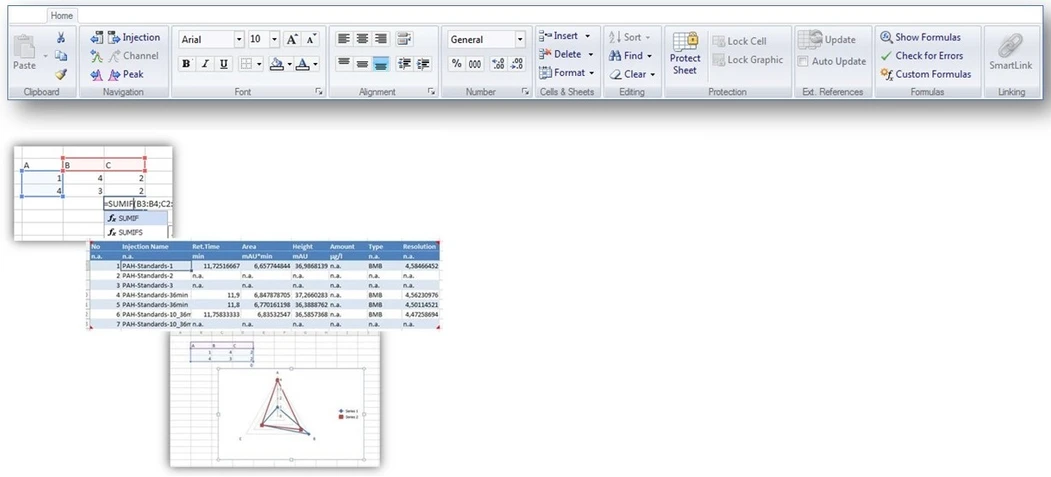
Task: Click the Lock Graphic button
Action: [747, 60]
